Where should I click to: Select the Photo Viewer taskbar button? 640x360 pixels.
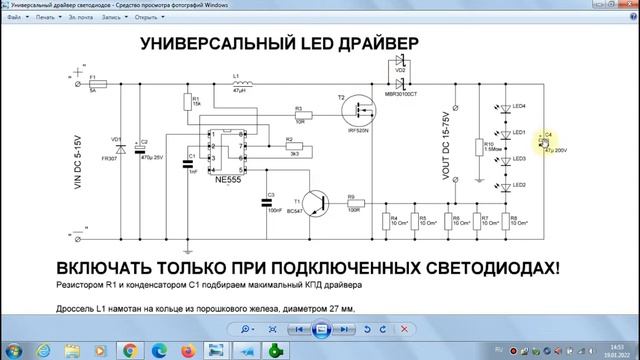(x=216, y=351)
